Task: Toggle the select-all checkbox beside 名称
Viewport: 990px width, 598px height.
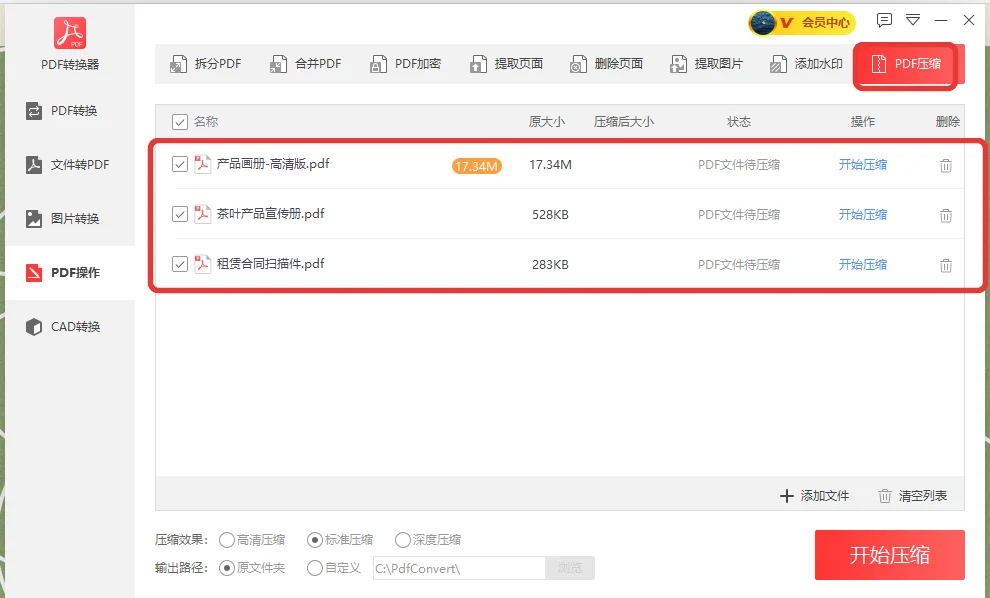Action: tap(180, 122)
